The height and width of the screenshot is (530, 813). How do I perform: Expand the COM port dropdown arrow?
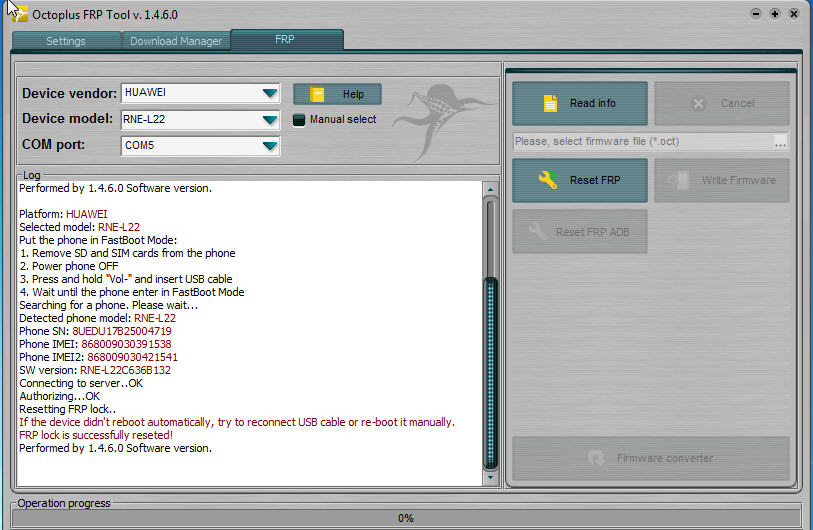pos(270,146)
